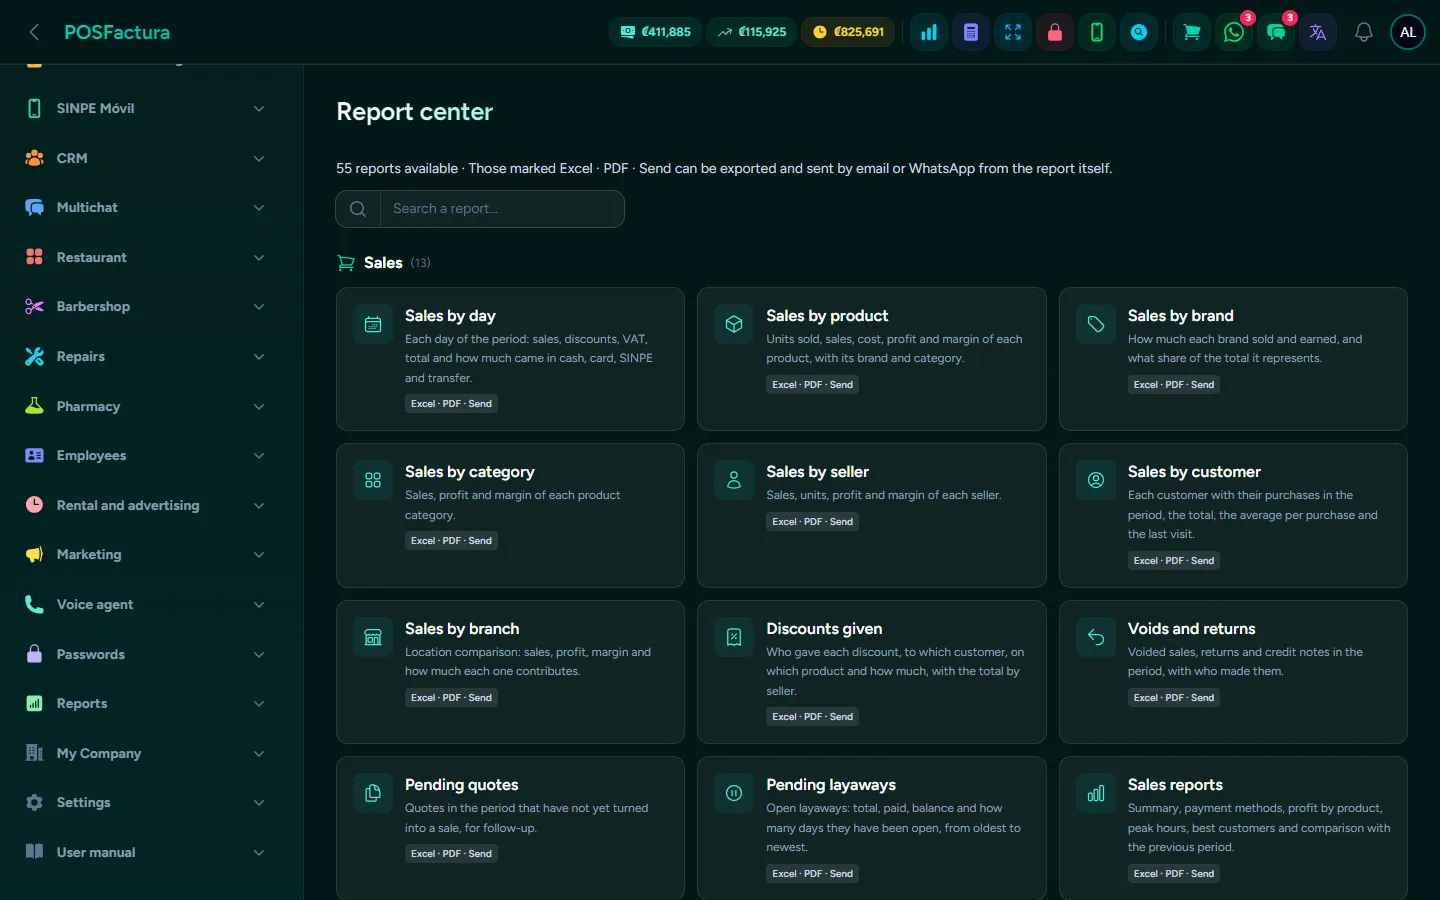Screen dimensions: 1440x900
Task: Open the Sales by day report
Action: click(510, 359)
